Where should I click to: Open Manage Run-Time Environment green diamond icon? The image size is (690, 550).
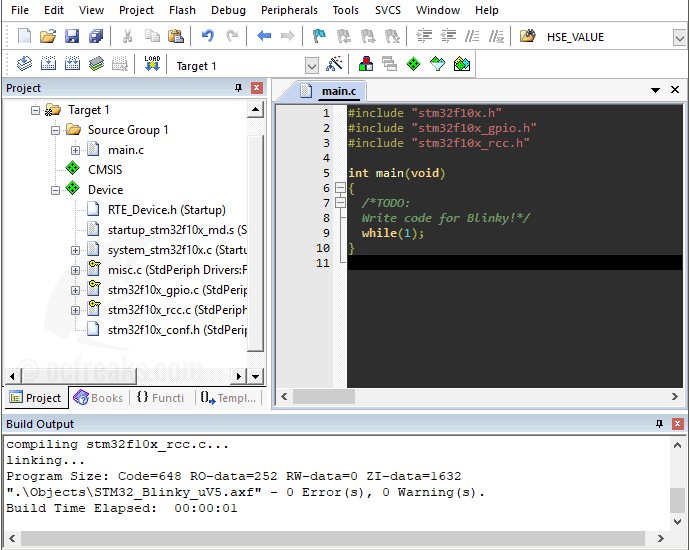[413, 65]
